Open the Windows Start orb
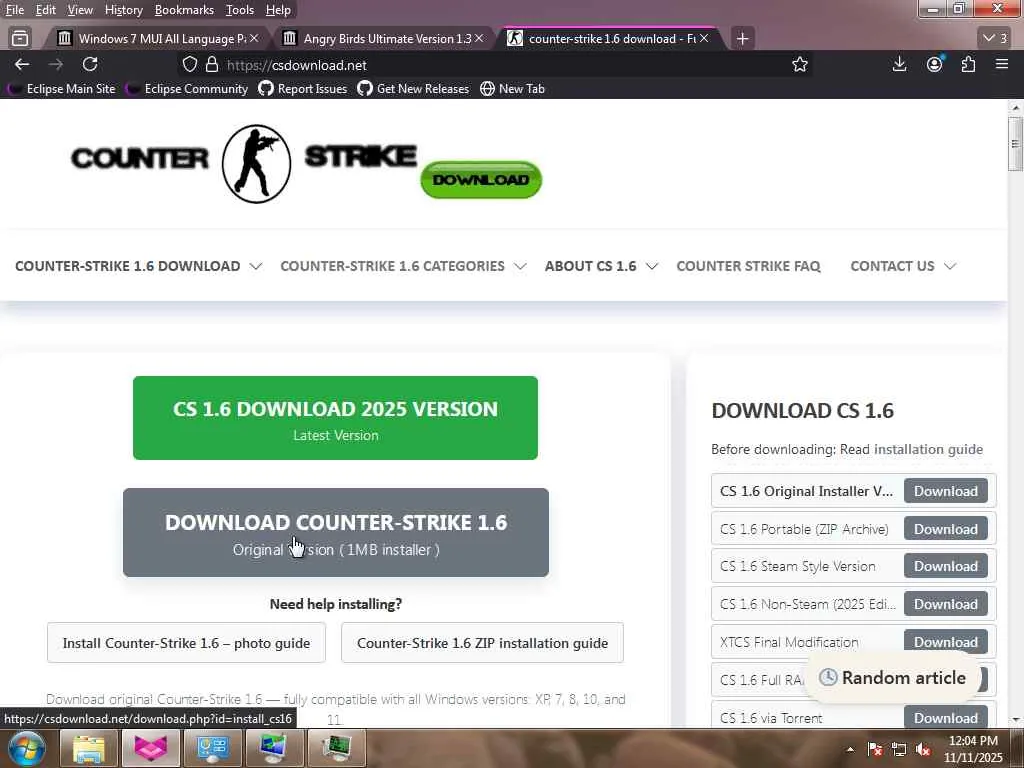This screenshot has height=768, width=1024. [26, 748]
